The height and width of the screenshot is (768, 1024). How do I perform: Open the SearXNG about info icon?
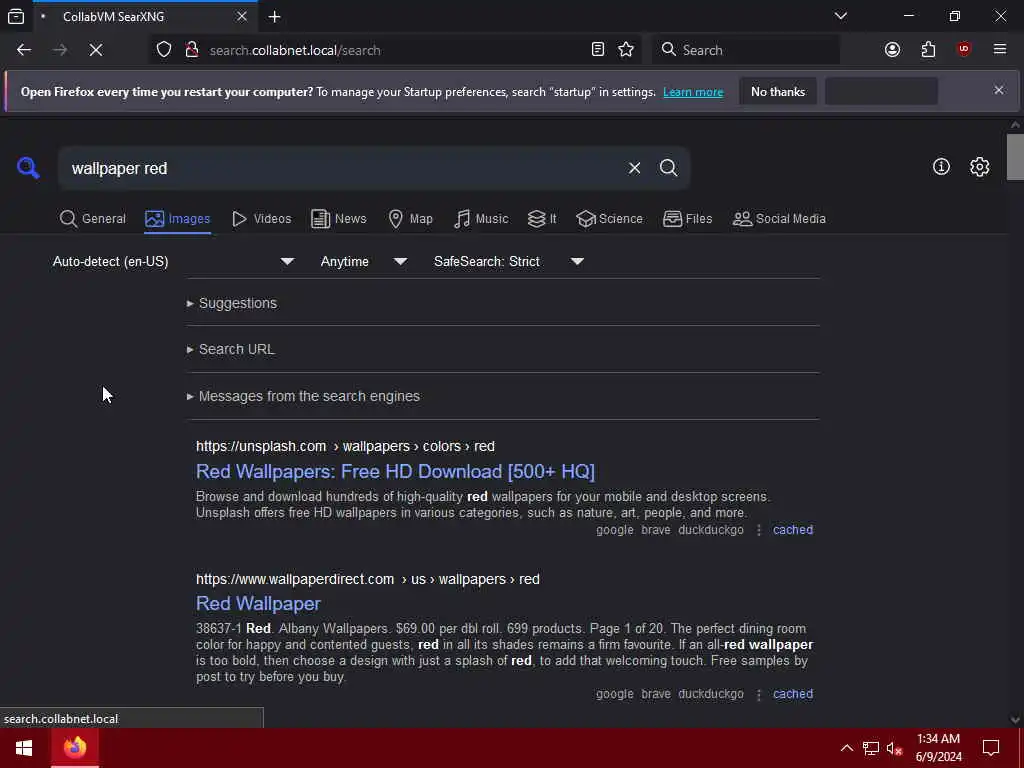941,167
